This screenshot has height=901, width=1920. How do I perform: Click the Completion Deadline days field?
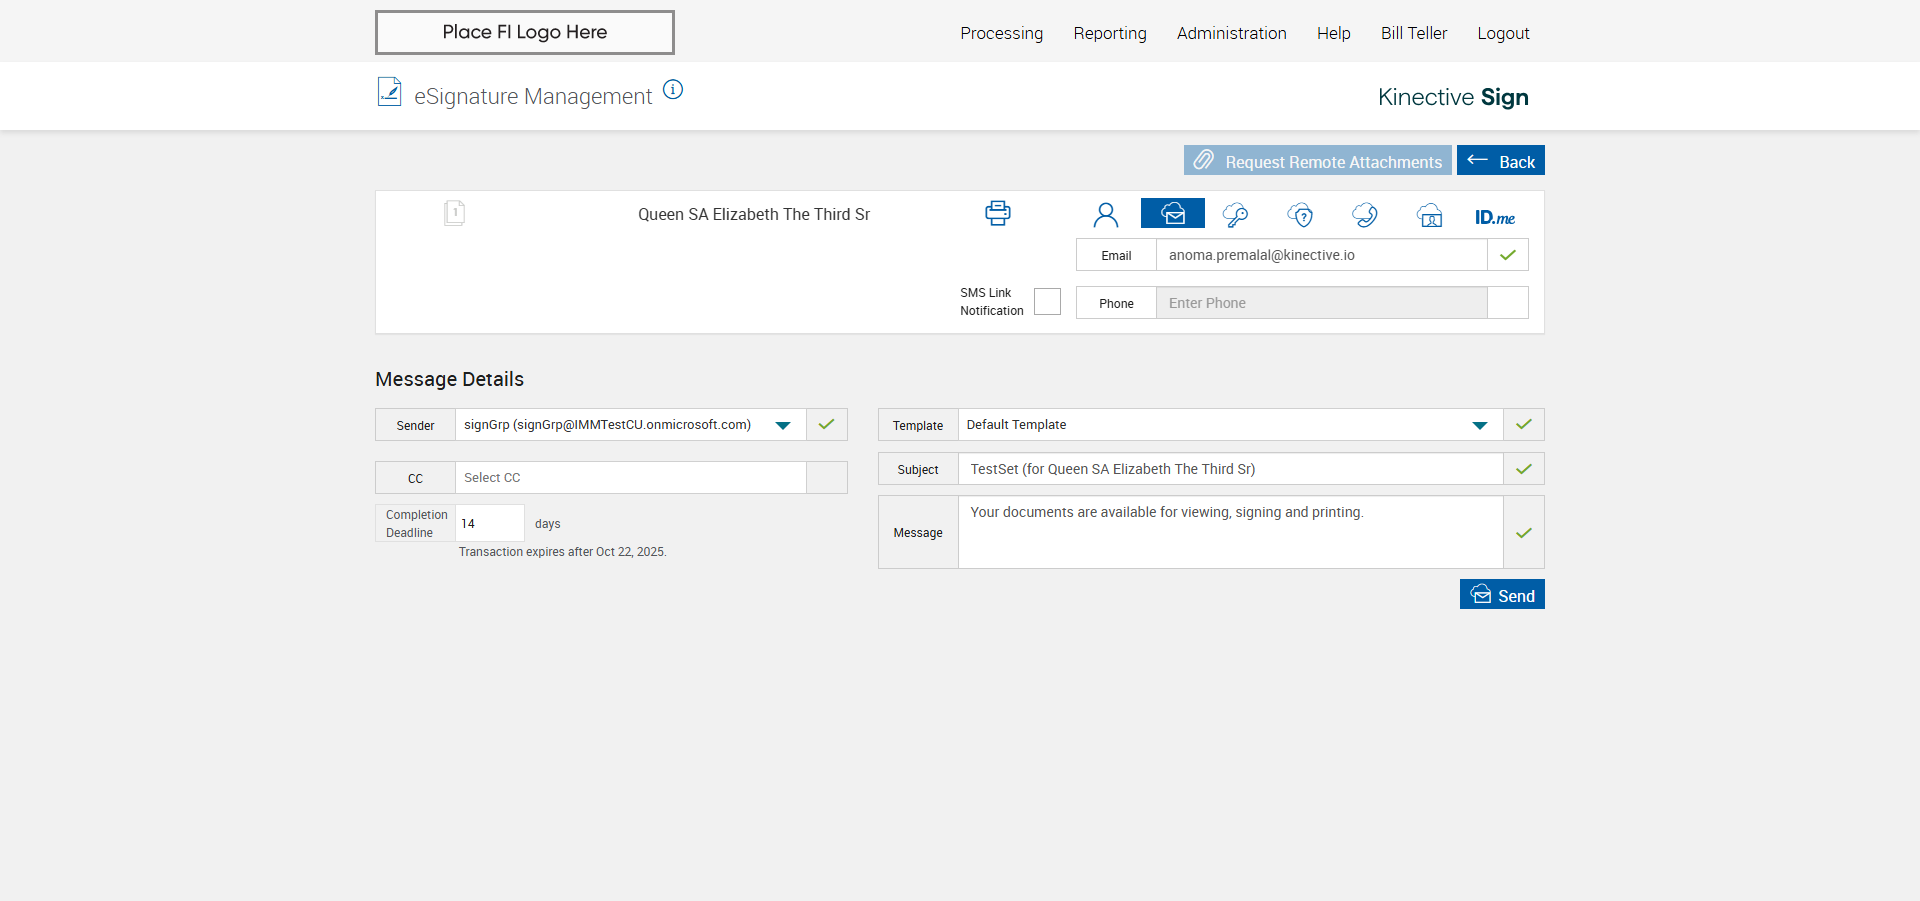tap(489, 523)
